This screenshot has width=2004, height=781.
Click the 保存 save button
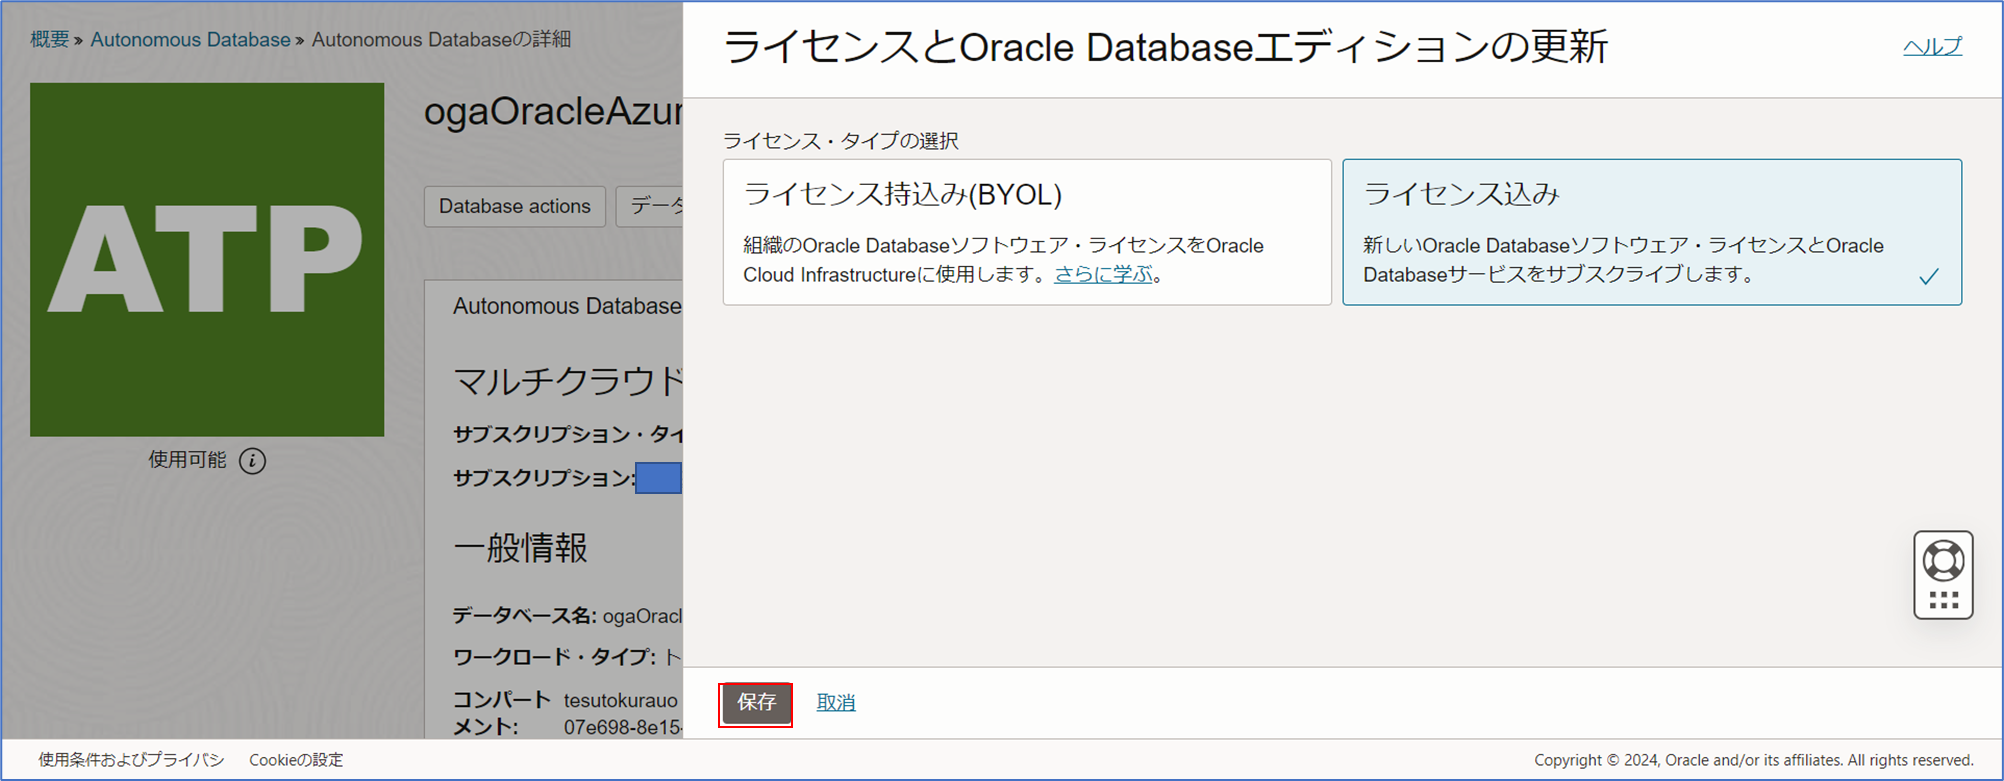(756, 703)
